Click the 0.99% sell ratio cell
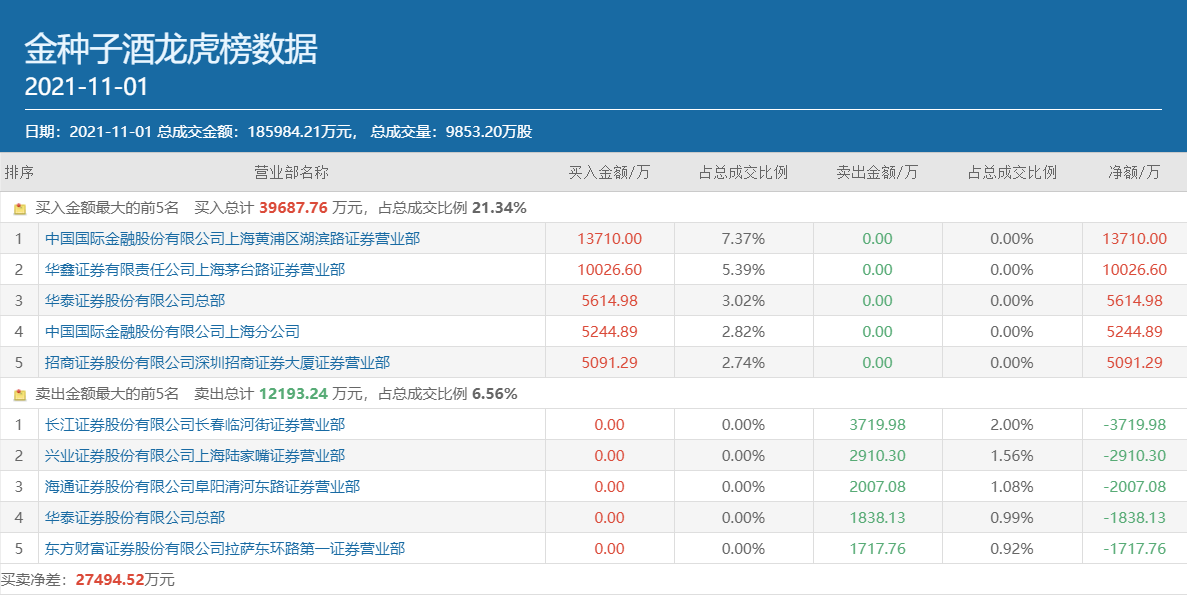 tap(1012, 518)
